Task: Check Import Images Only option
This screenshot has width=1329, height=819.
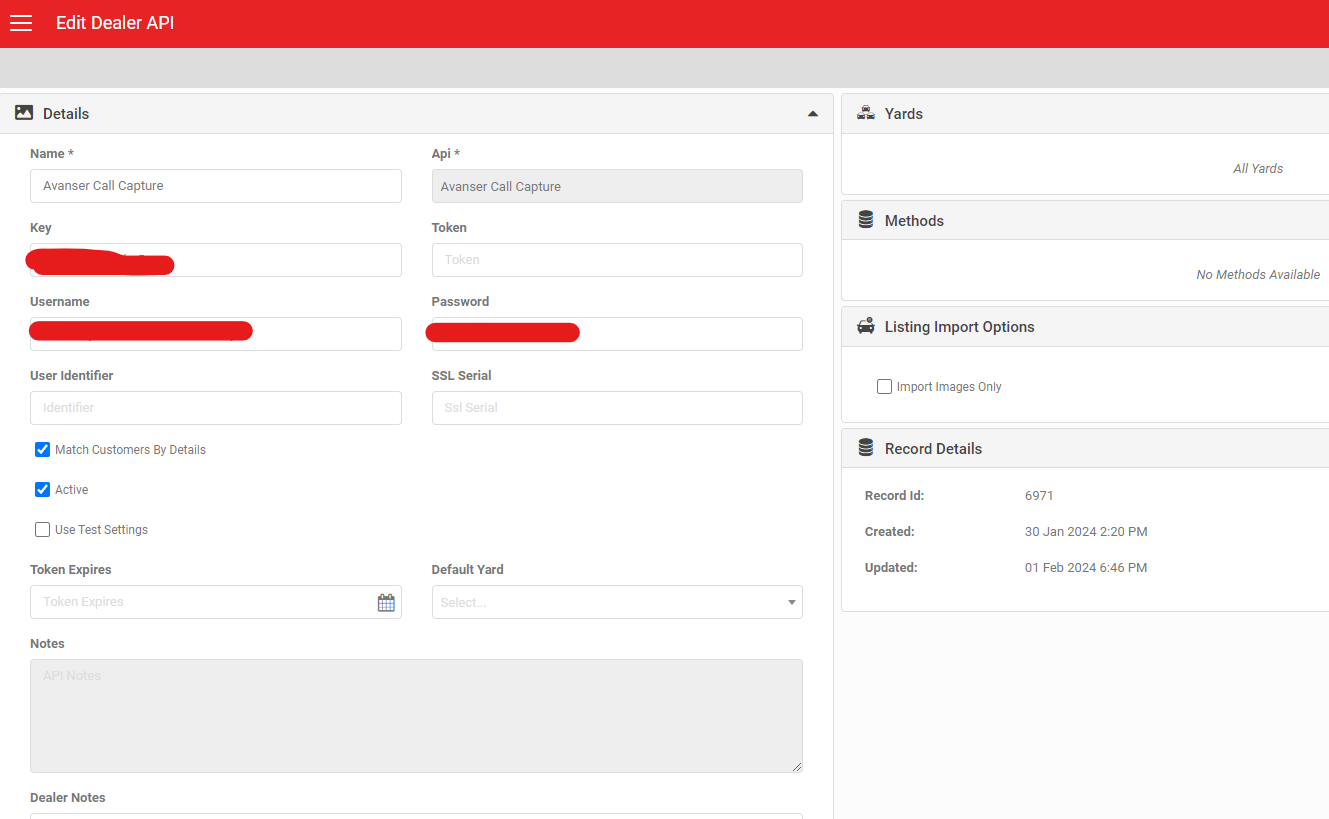Action: (884, 386)
